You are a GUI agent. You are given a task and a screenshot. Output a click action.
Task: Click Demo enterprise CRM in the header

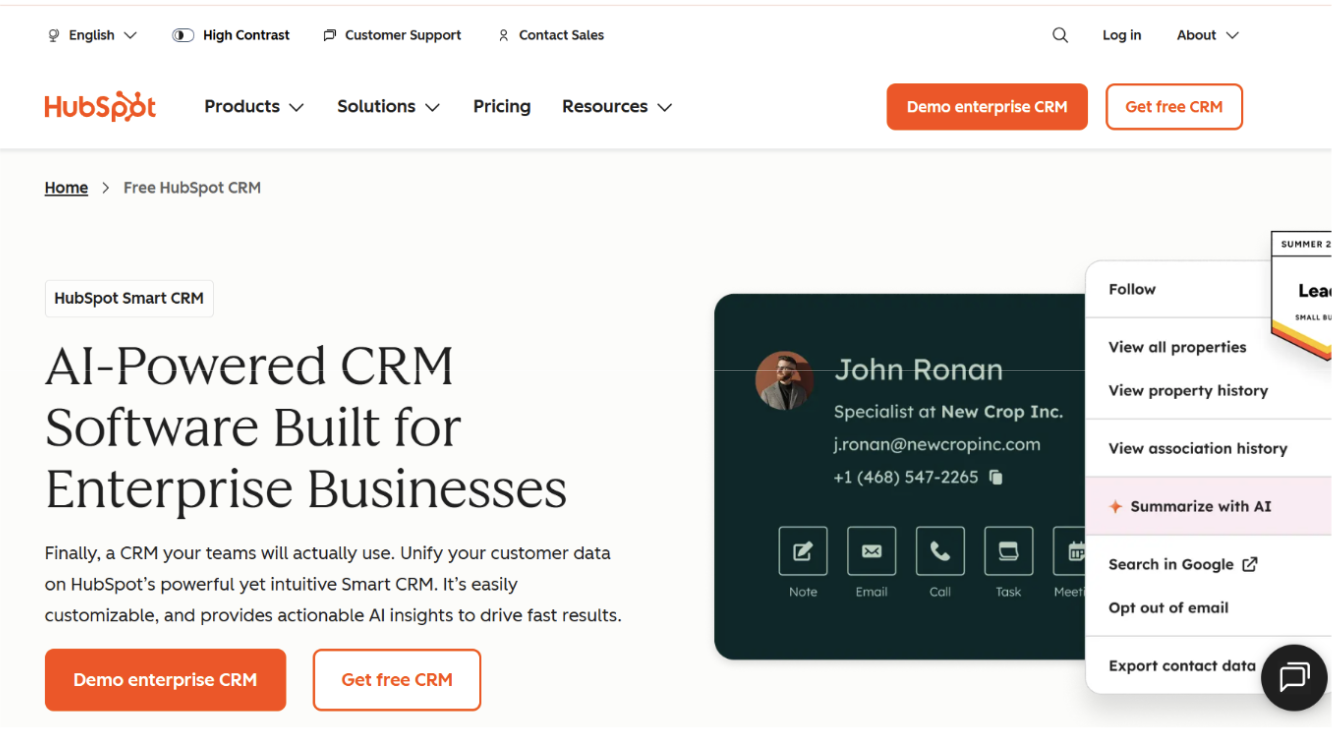pos(987,107)
